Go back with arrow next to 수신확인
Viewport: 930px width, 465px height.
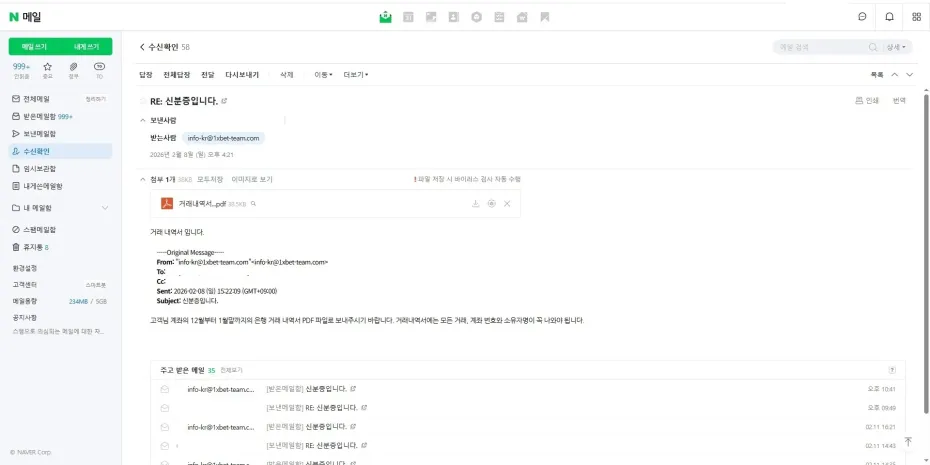click(x=142, y=47)
